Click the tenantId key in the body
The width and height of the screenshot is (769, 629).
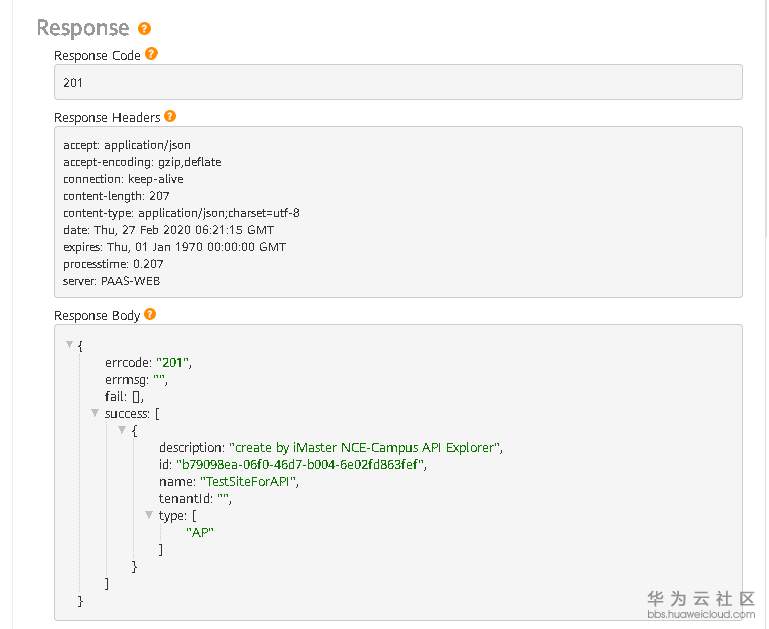coord(184,498)
